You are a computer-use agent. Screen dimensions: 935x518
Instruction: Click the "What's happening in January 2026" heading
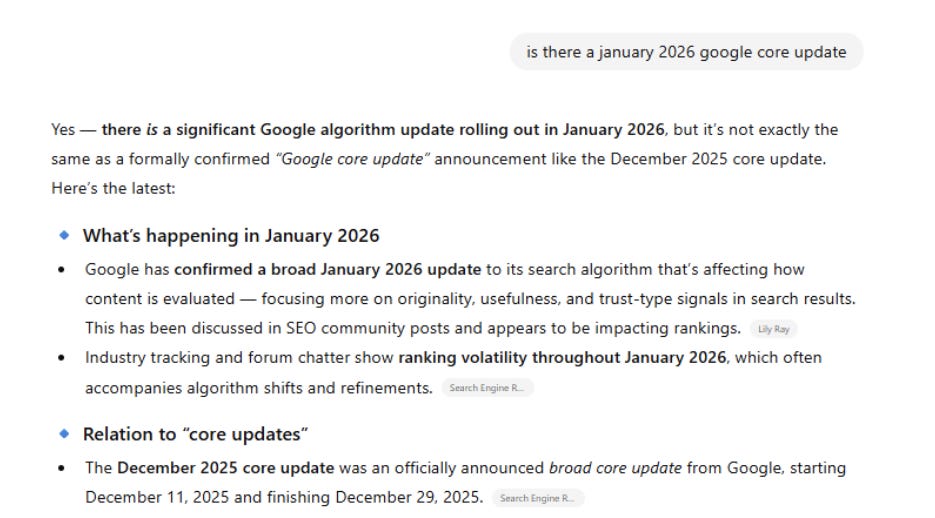(x=231, y=236)
